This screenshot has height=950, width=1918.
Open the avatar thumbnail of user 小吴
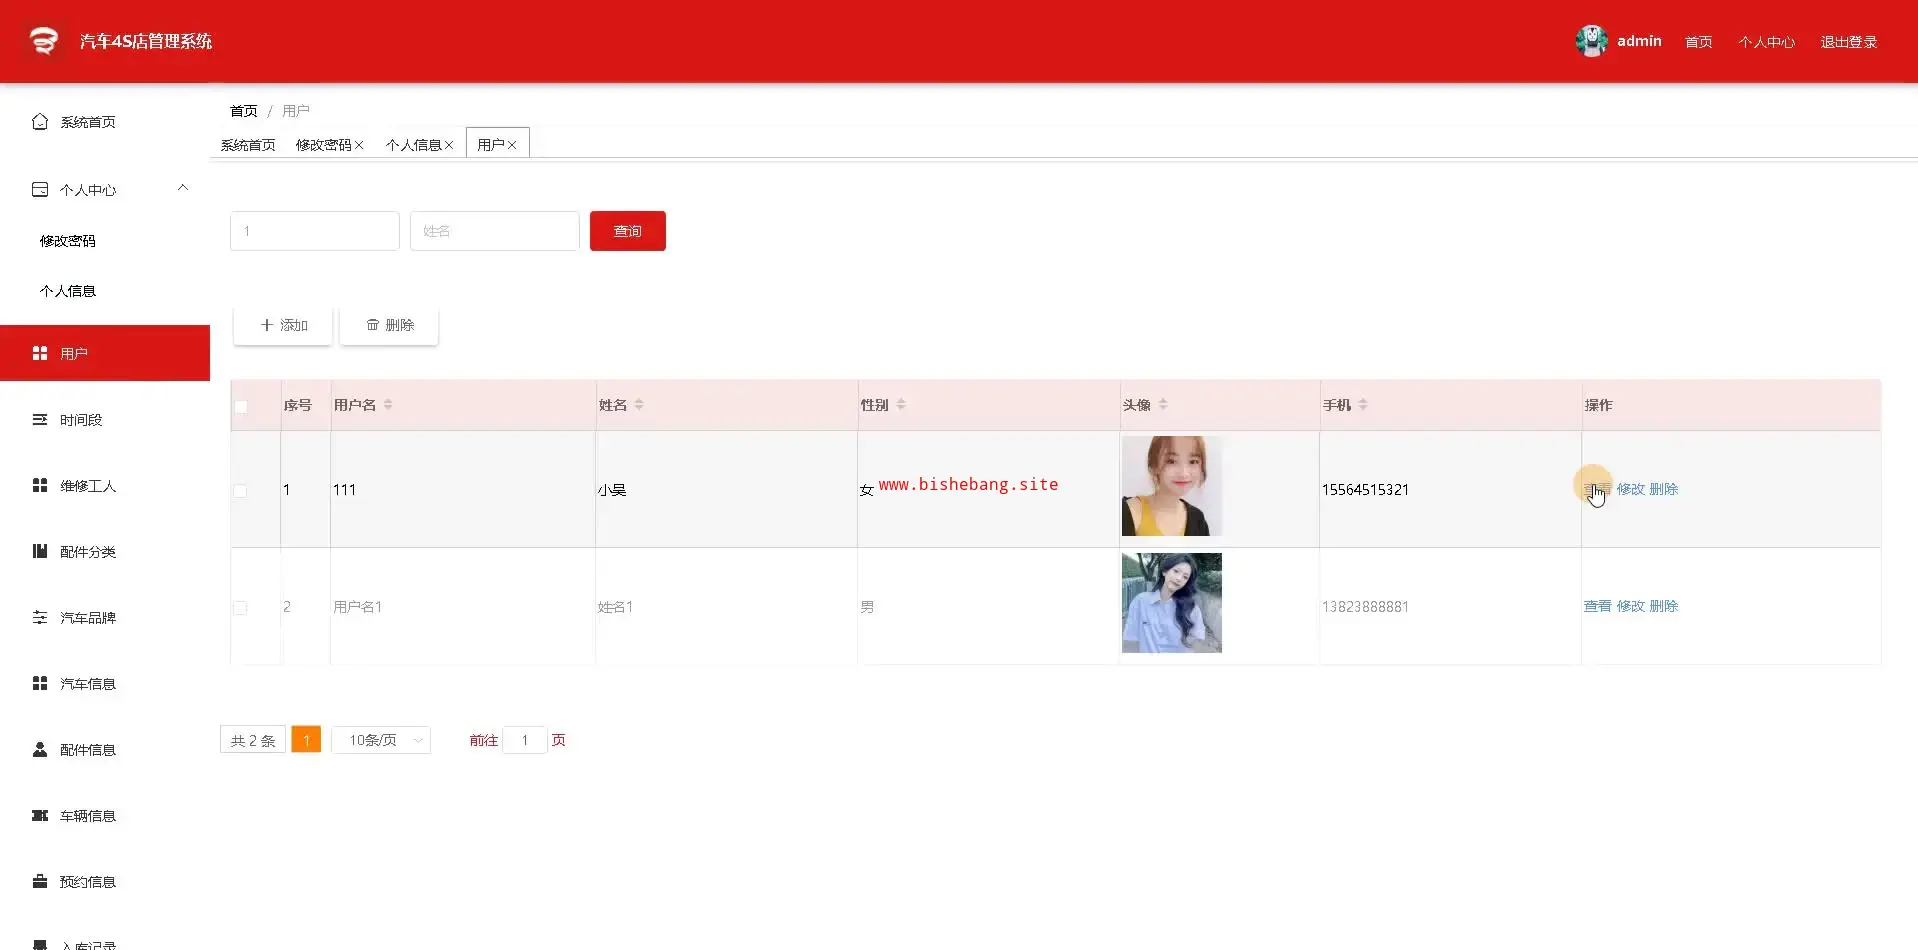coord(1172,486)
